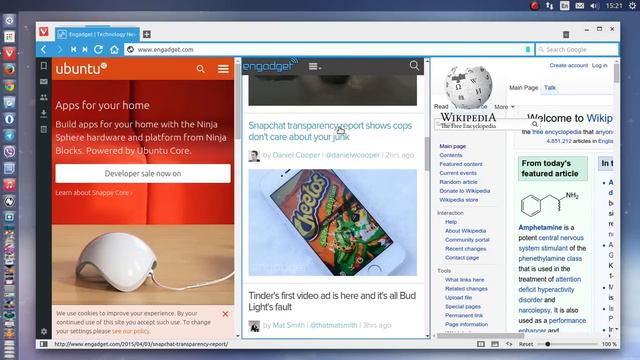640x360 pixels.
Task: Open Wikipedia Random article link
Action: pyautogui.click(x=458, y=182)
